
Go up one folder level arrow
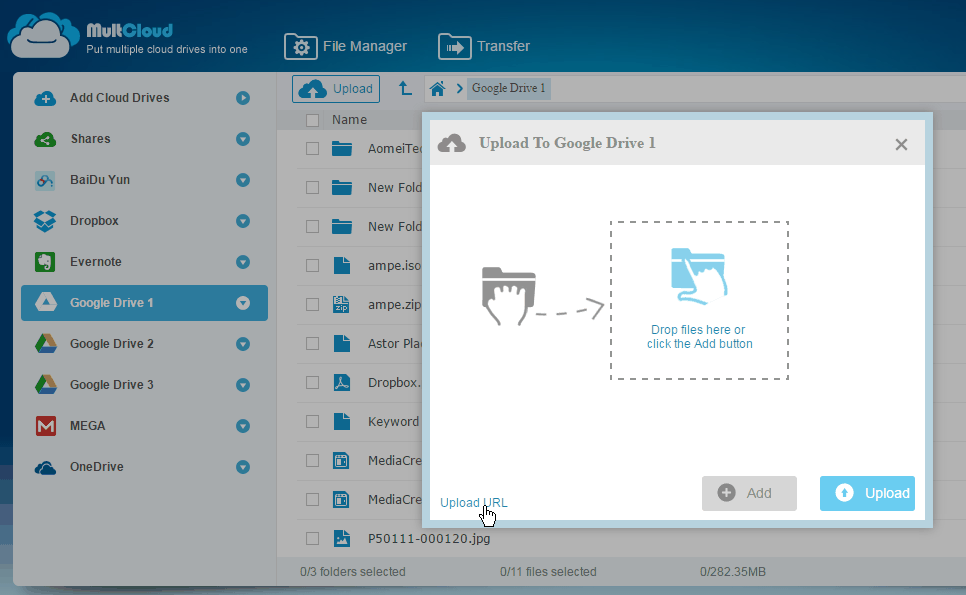[405, 89]
